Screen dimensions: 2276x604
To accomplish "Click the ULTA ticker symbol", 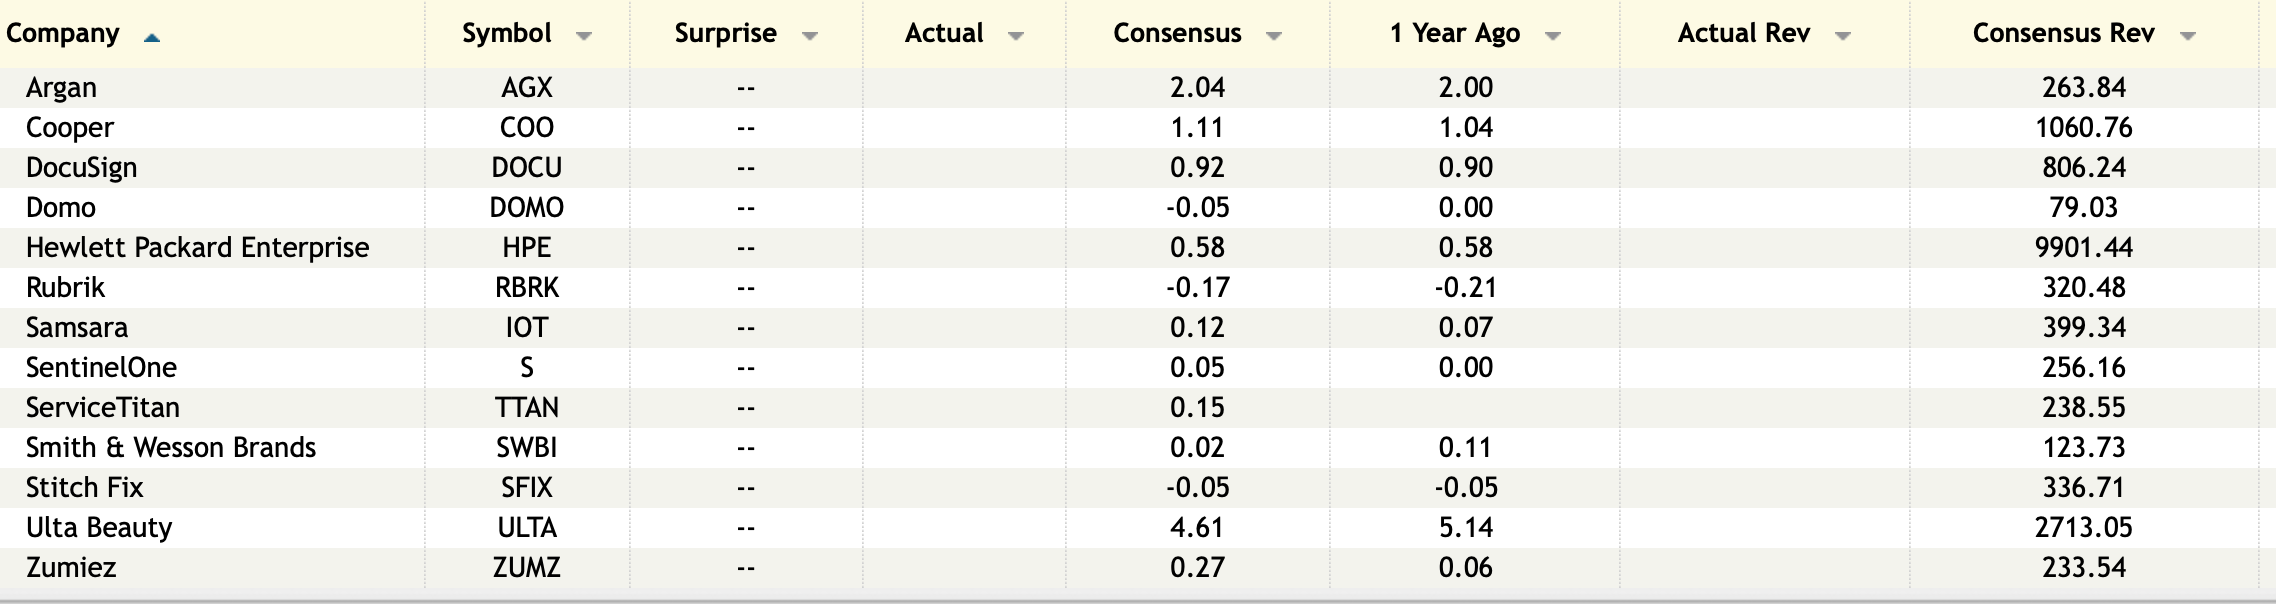I will [527, 528].
